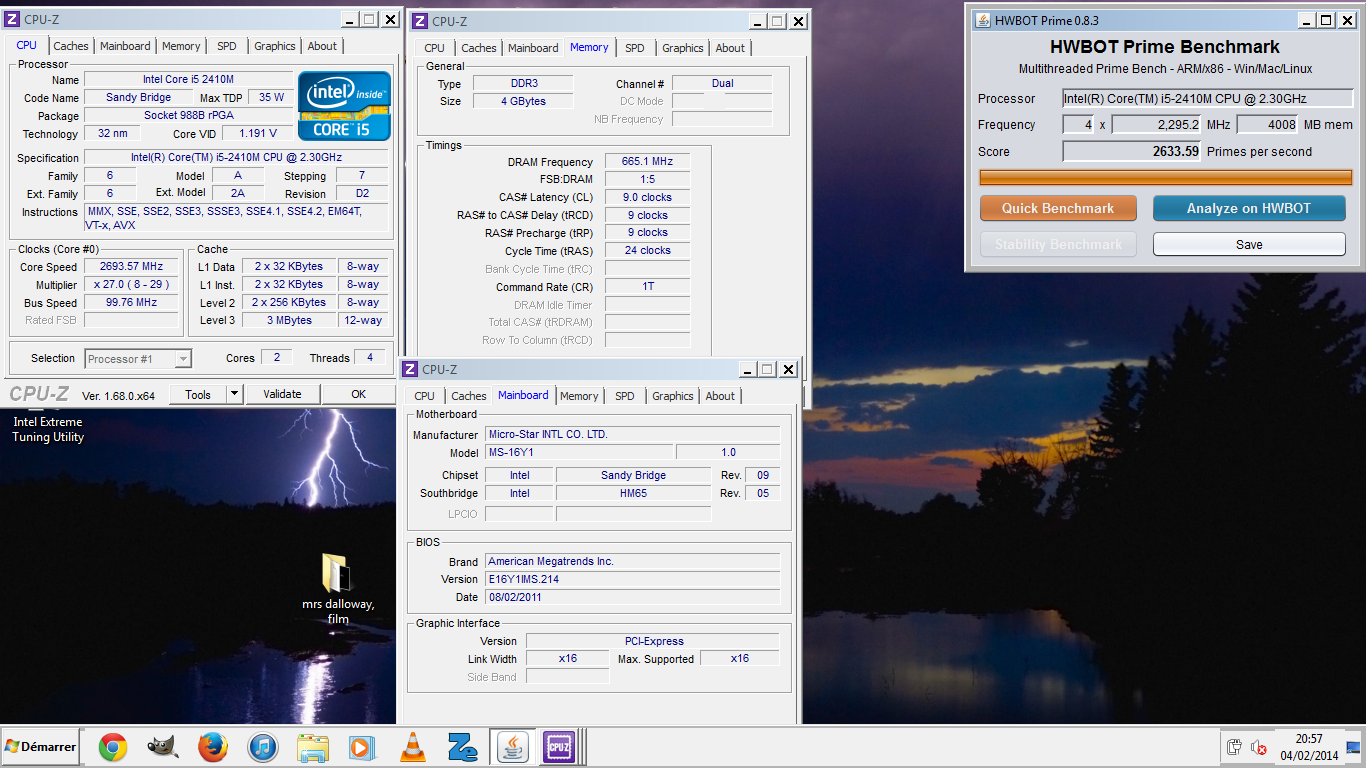Select Memory tab in Mainboard window
1366x768 pixels.
click(579, 396)
